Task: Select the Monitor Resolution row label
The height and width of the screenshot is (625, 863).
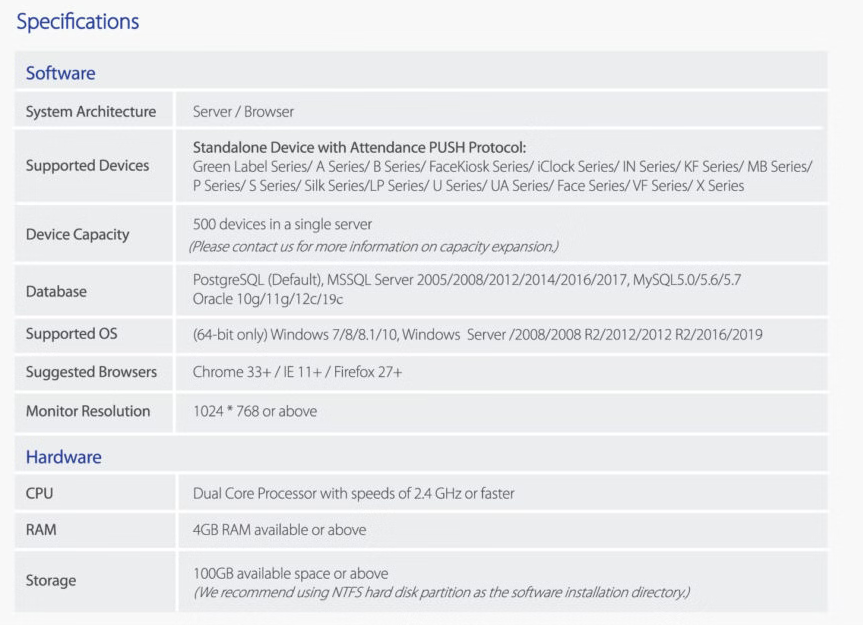Action: [88, 411]
